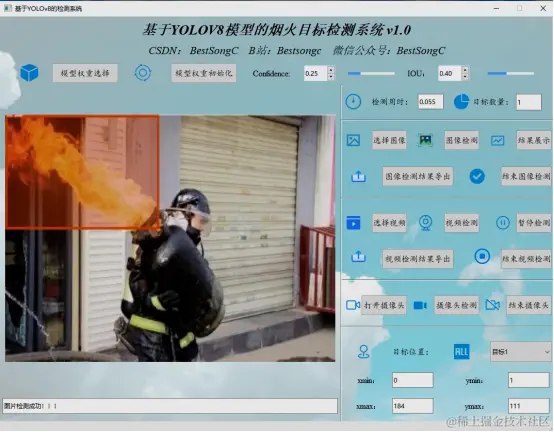Click the picture icon beside 选择图像
The width and height of the screenshot is (554, 432).
click(353, 140)
